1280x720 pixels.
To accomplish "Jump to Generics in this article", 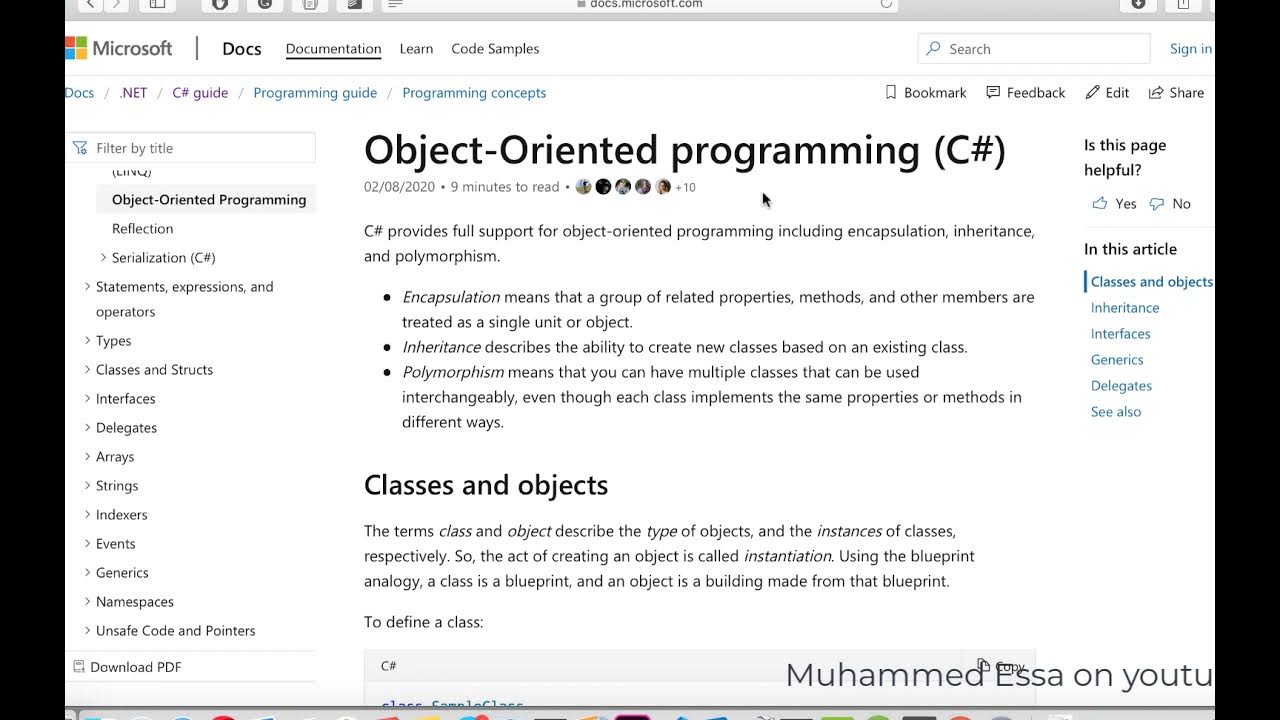I will [x=1117, y=360].
